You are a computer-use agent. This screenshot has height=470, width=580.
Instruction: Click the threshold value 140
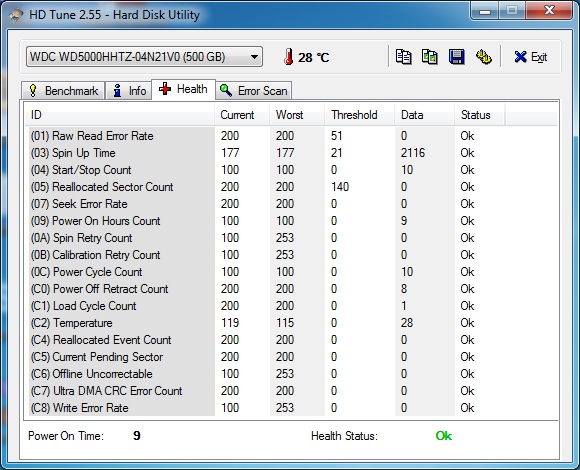click(340, 187)
